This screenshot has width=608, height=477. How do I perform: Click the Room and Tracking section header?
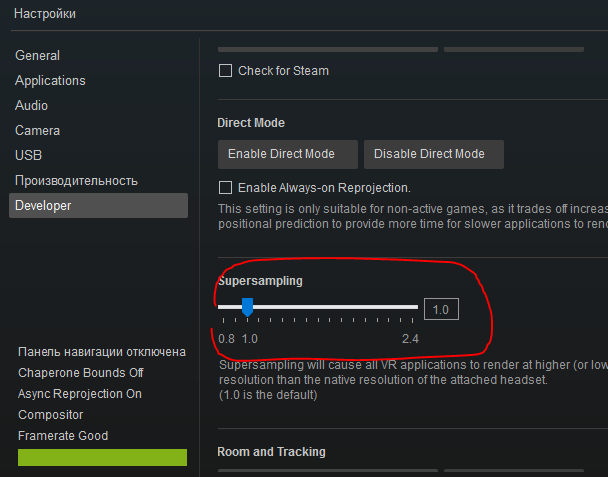click(x=271, y=452)
